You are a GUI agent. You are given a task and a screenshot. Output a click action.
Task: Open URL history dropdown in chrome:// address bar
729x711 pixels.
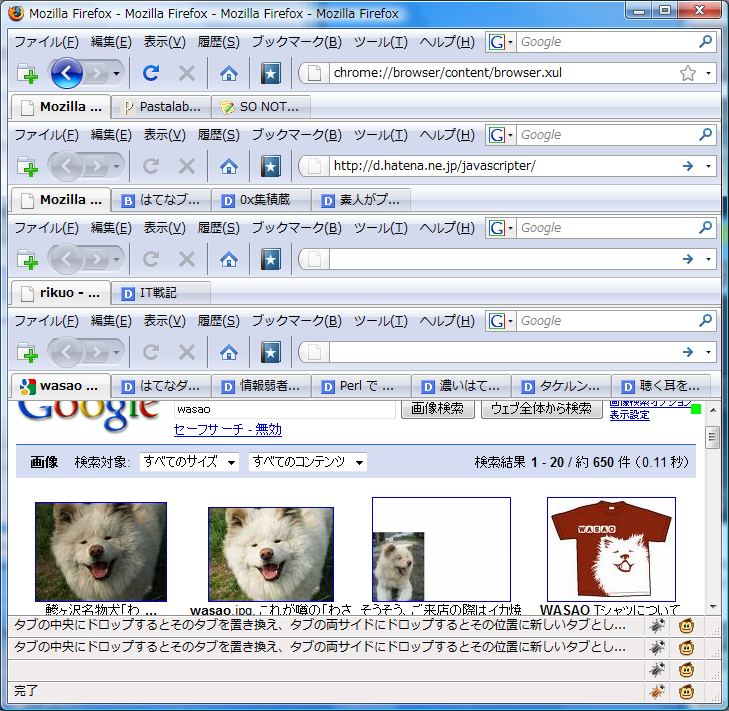pos(708,73)
